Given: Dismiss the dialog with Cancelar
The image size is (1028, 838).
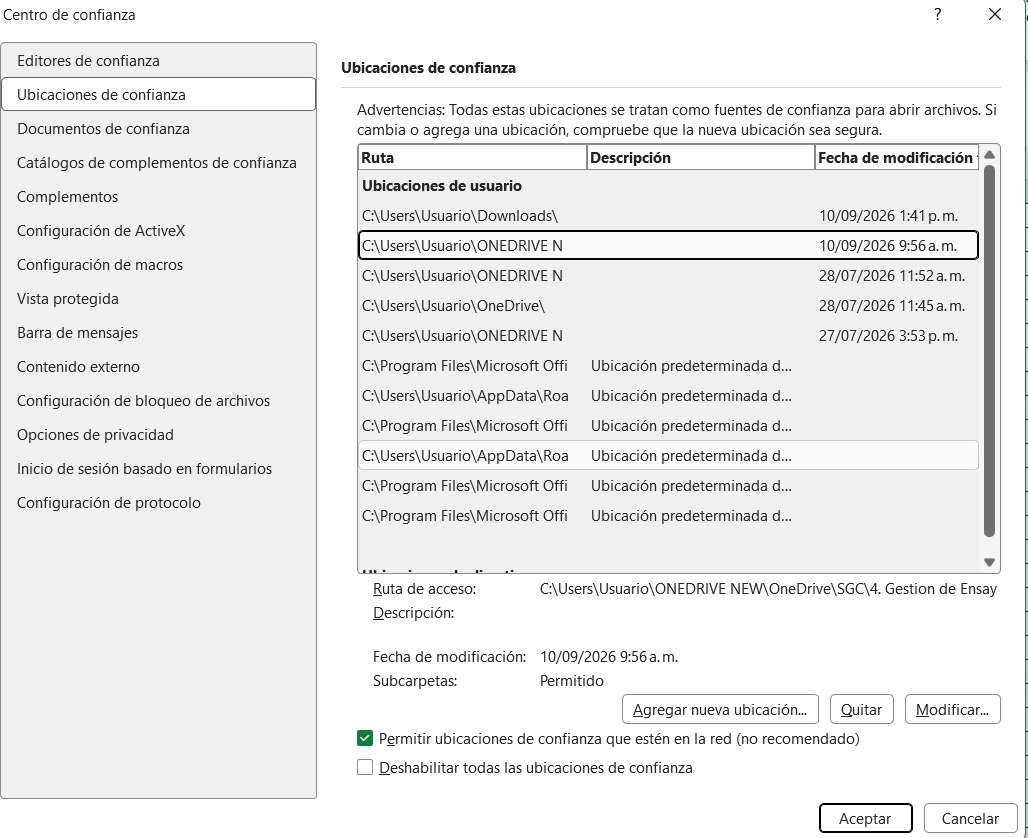Looking at the screenshot, I should click(x=970, y=818).
